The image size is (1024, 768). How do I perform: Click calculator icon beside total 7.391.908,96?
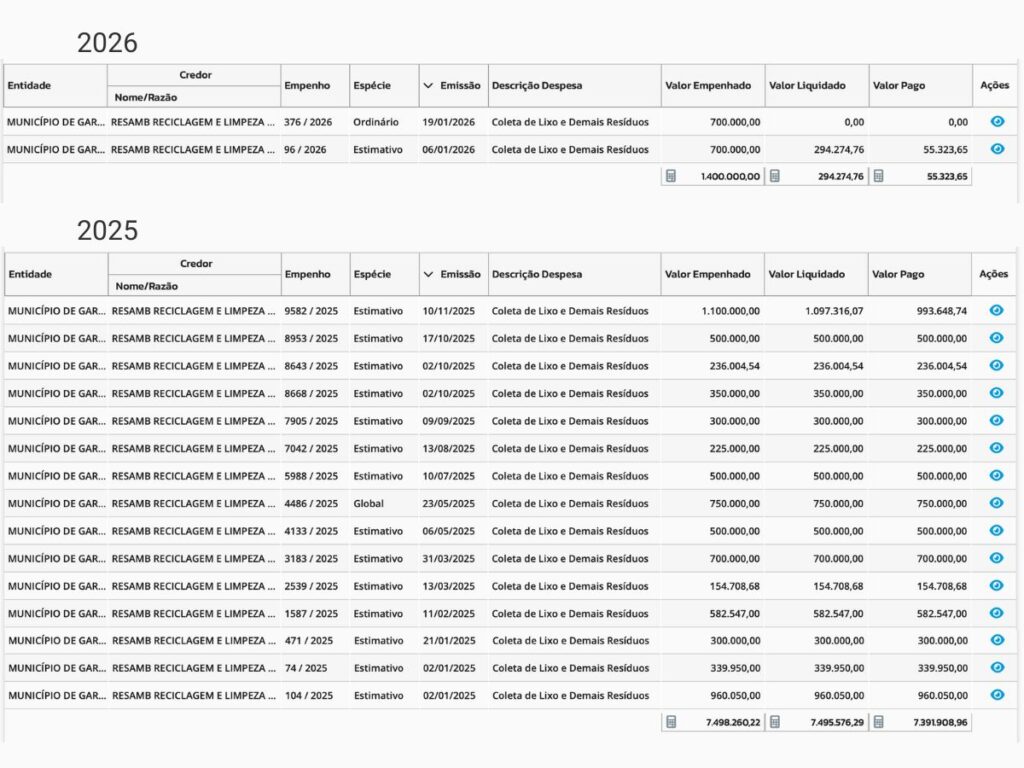(x=878, y=721)
